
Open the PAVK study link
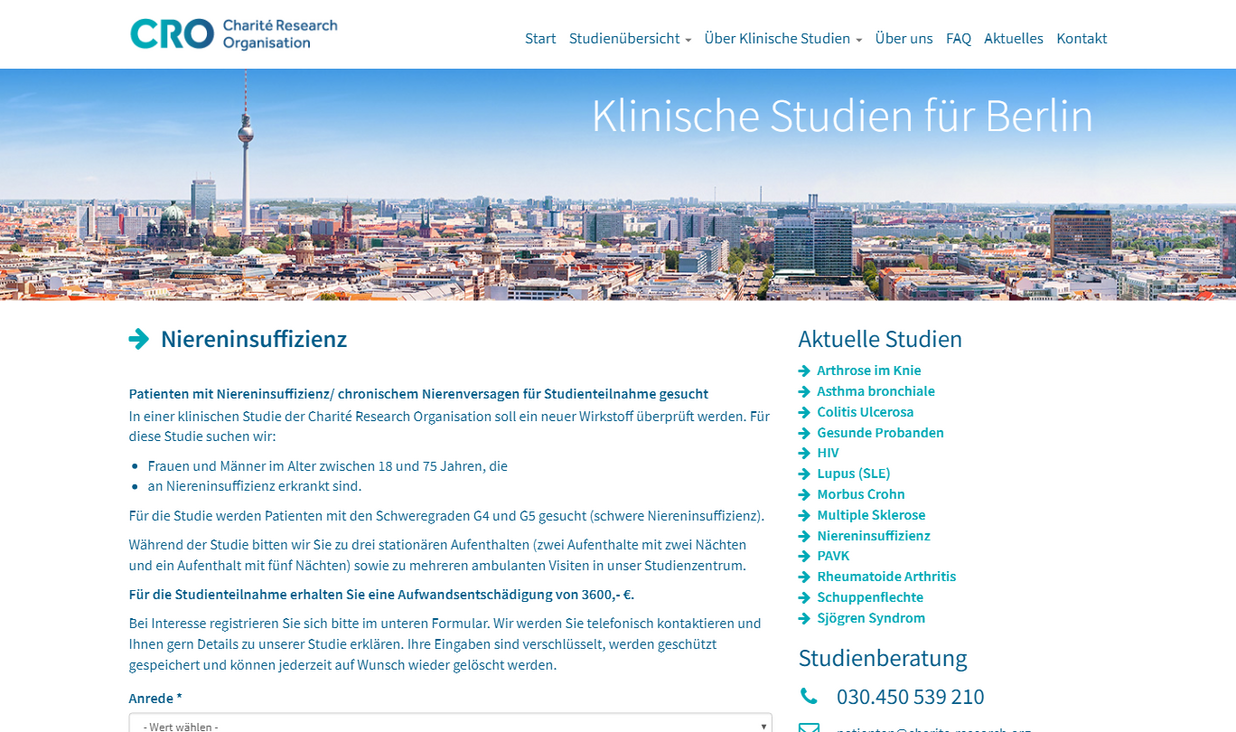[833, 556]
